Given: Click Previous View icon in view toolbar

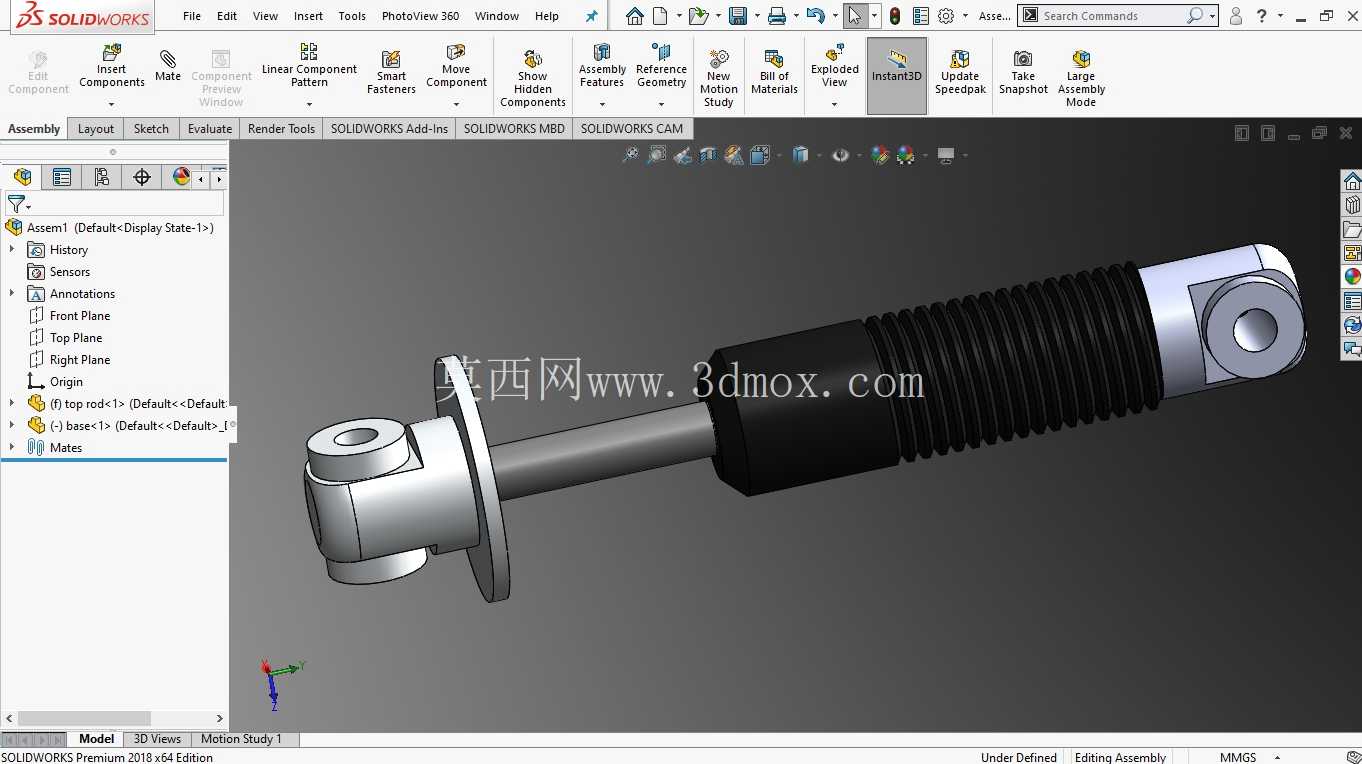Looking at the screenshot, I should (682, 155).
